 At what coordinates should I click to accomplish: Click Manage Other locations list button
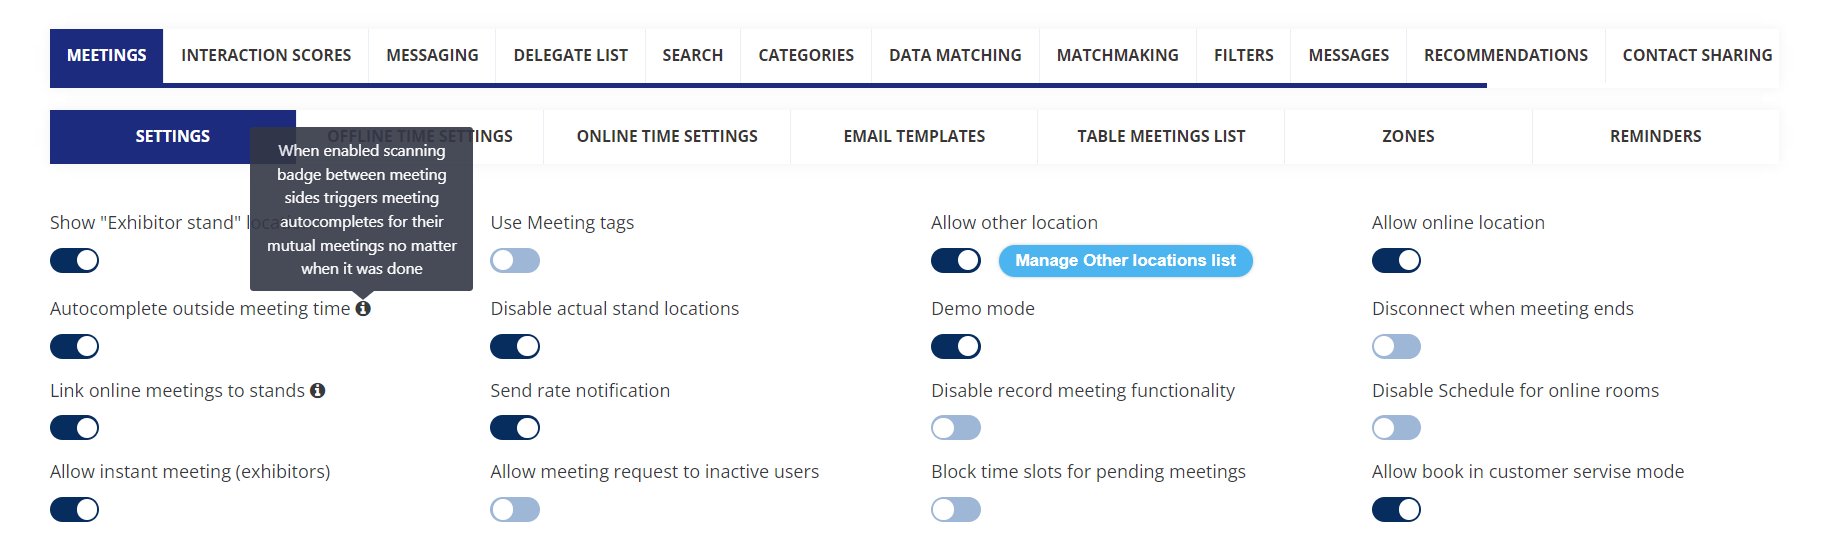click(x=1125, y=261)
